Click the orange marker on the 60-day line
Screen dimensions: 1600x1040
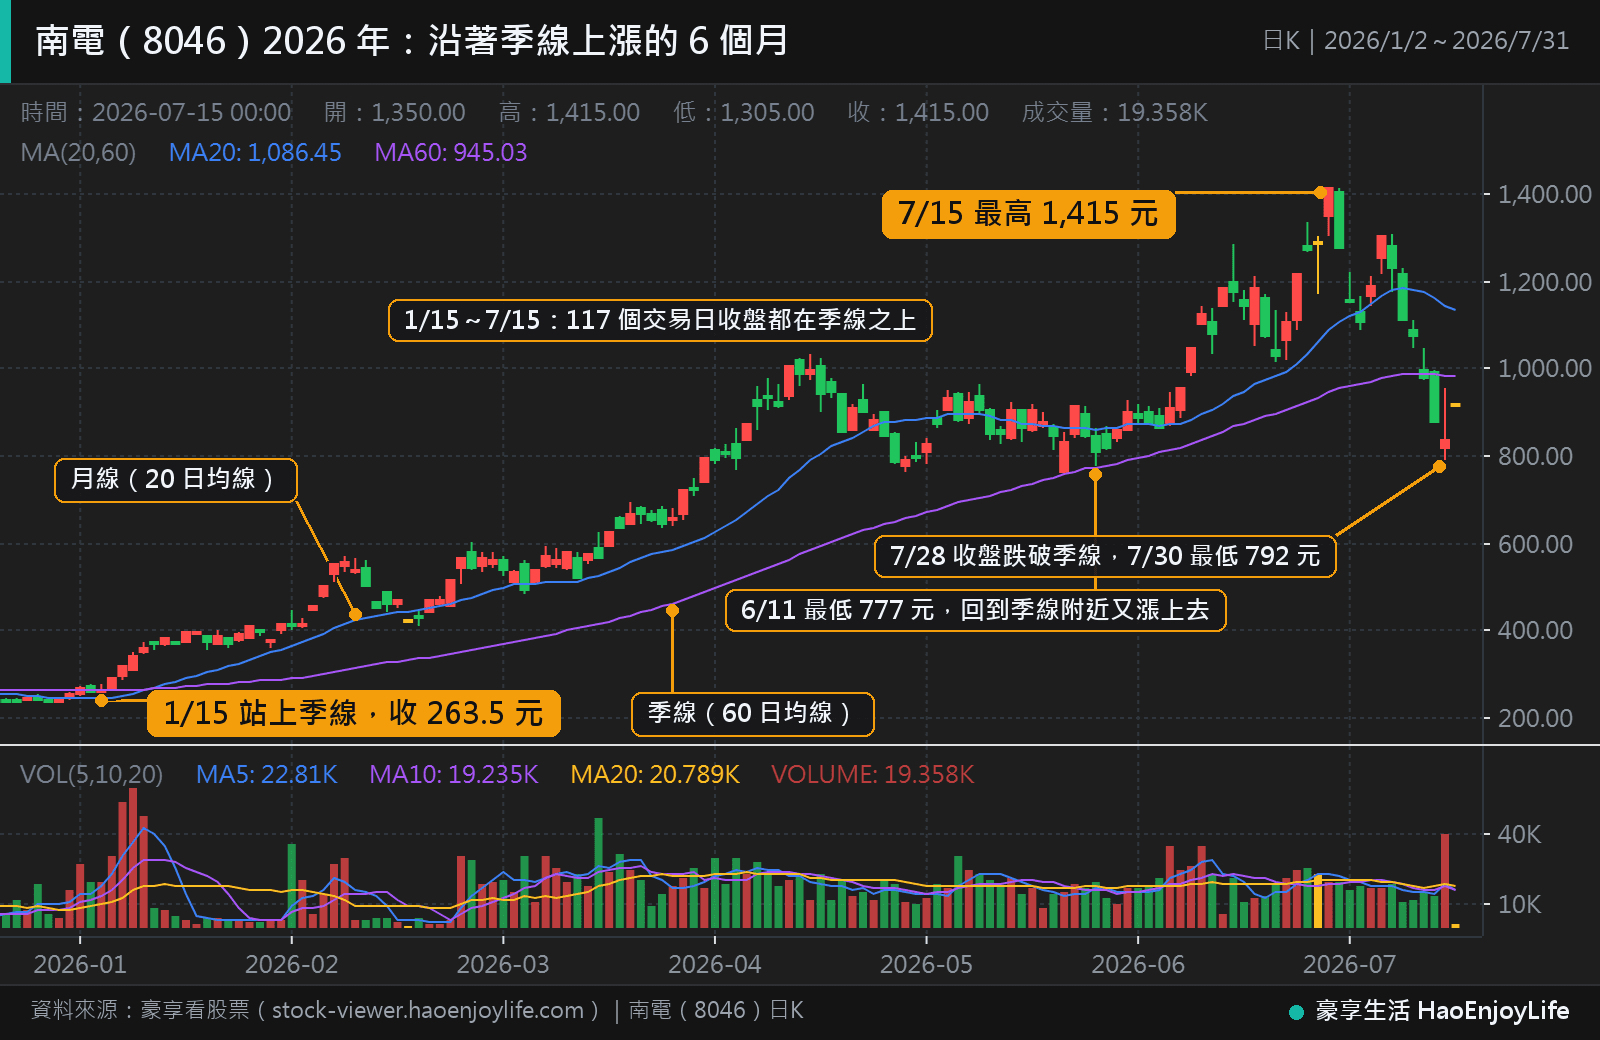(672, 610)
